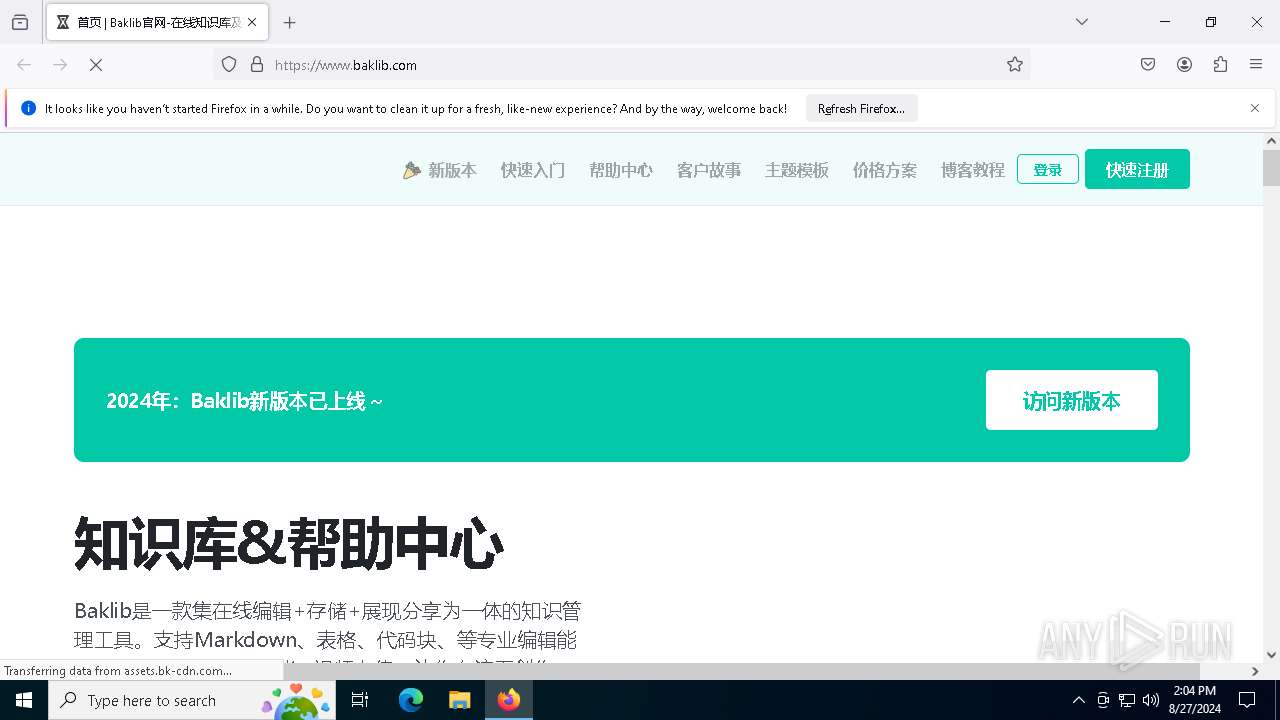The height and width of the screenshot is (720, 1280).
Task: Open 客户故事 navigation link
Action: coord(709,170)
